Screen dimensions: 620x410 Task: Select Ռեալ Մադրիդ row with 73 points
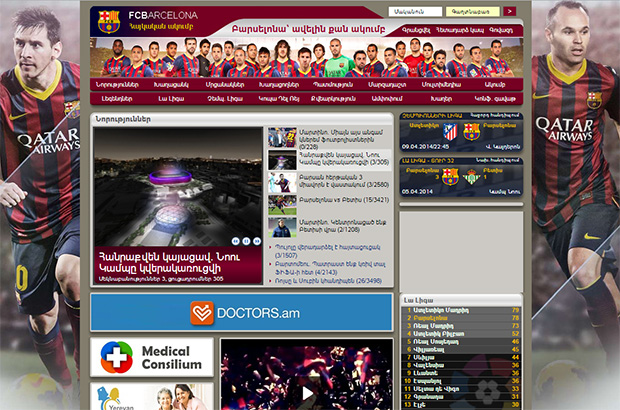point(461,326)
